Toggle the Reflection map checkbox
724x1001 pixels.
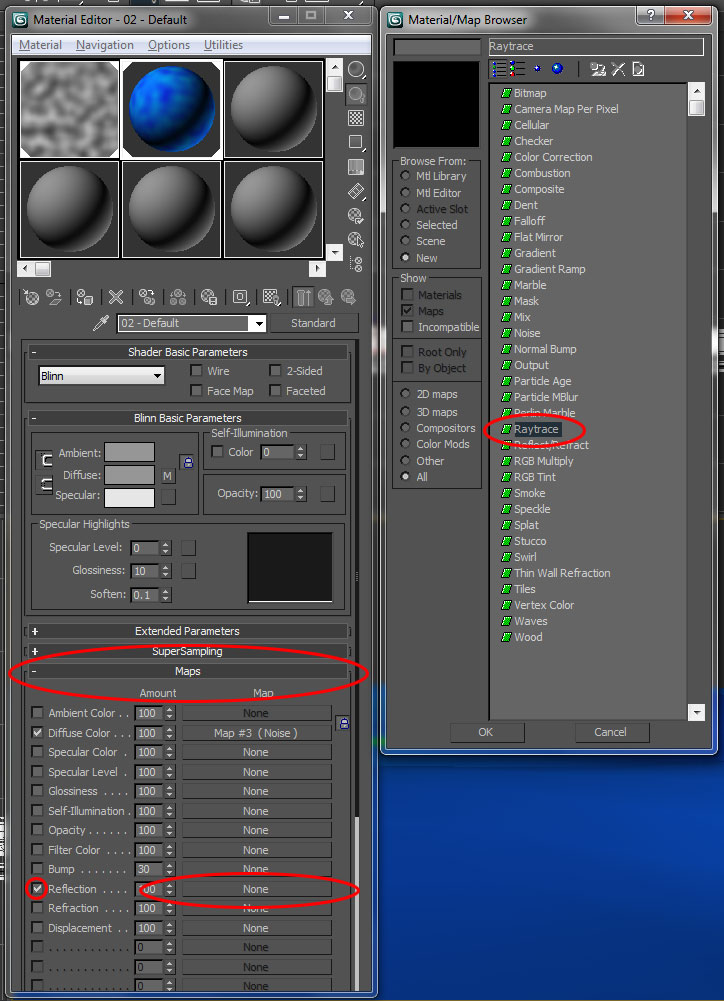tap(38, 889)
